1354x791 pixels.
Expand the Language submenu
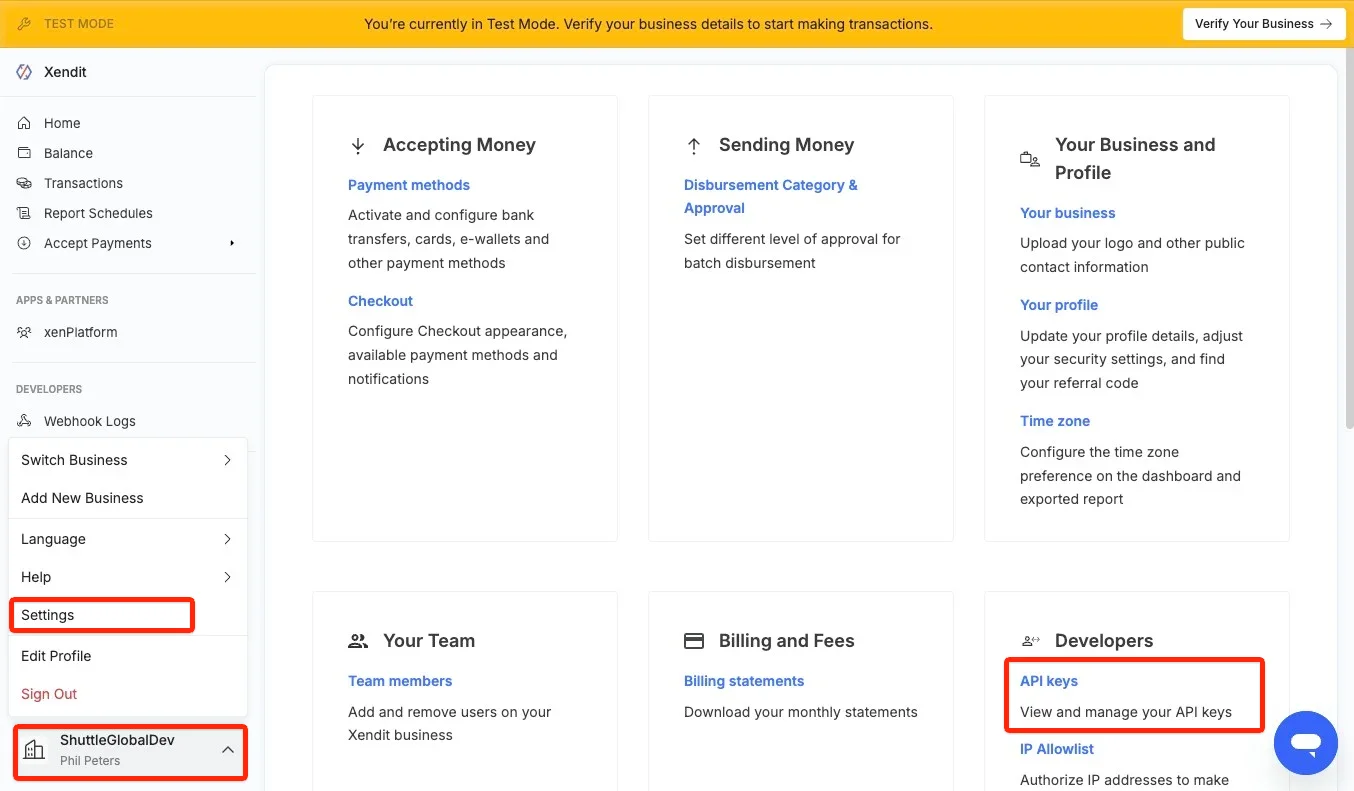tap(227, 539)
